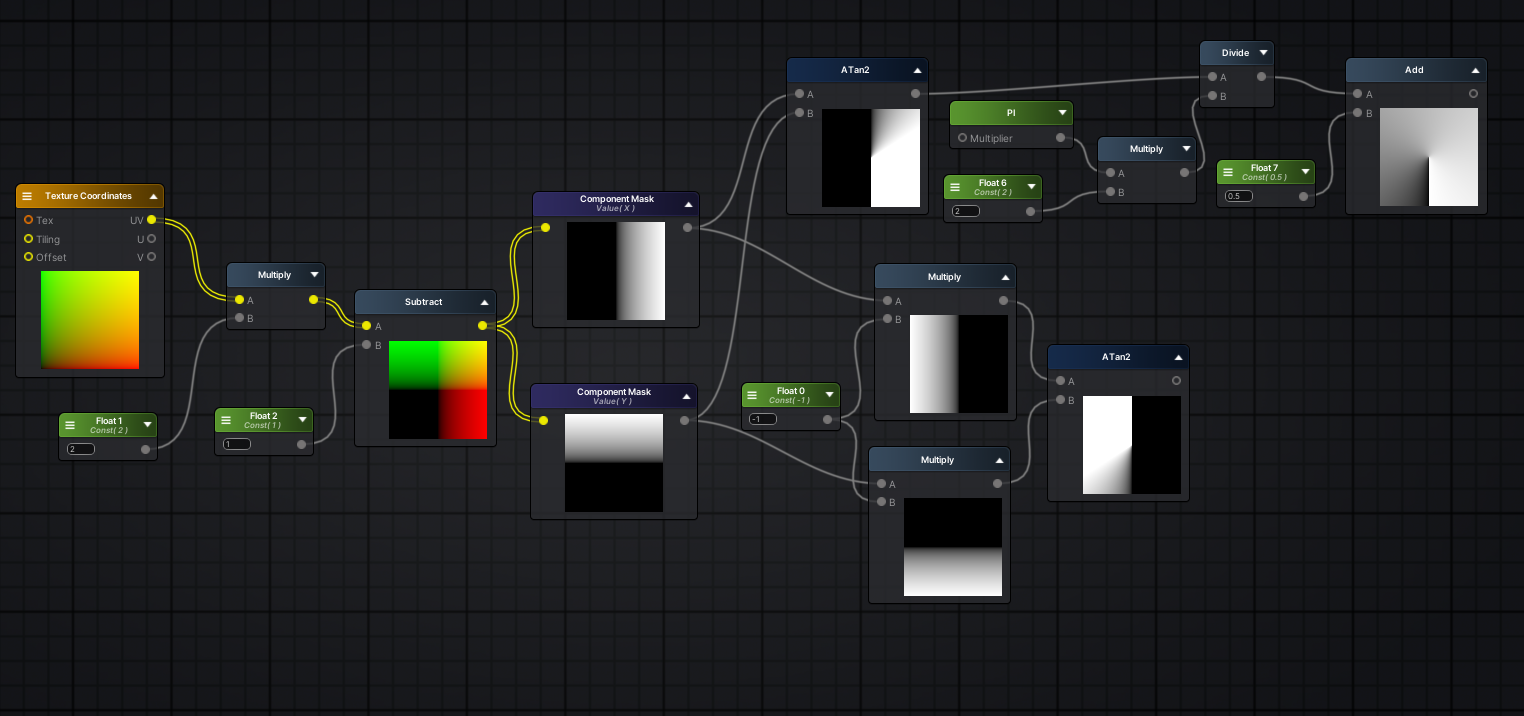Screen dimensions: 1524x716
Task: Expand the Float 1 node dropdown arrow
Action: pyautogui.click(x=147, y=425)
